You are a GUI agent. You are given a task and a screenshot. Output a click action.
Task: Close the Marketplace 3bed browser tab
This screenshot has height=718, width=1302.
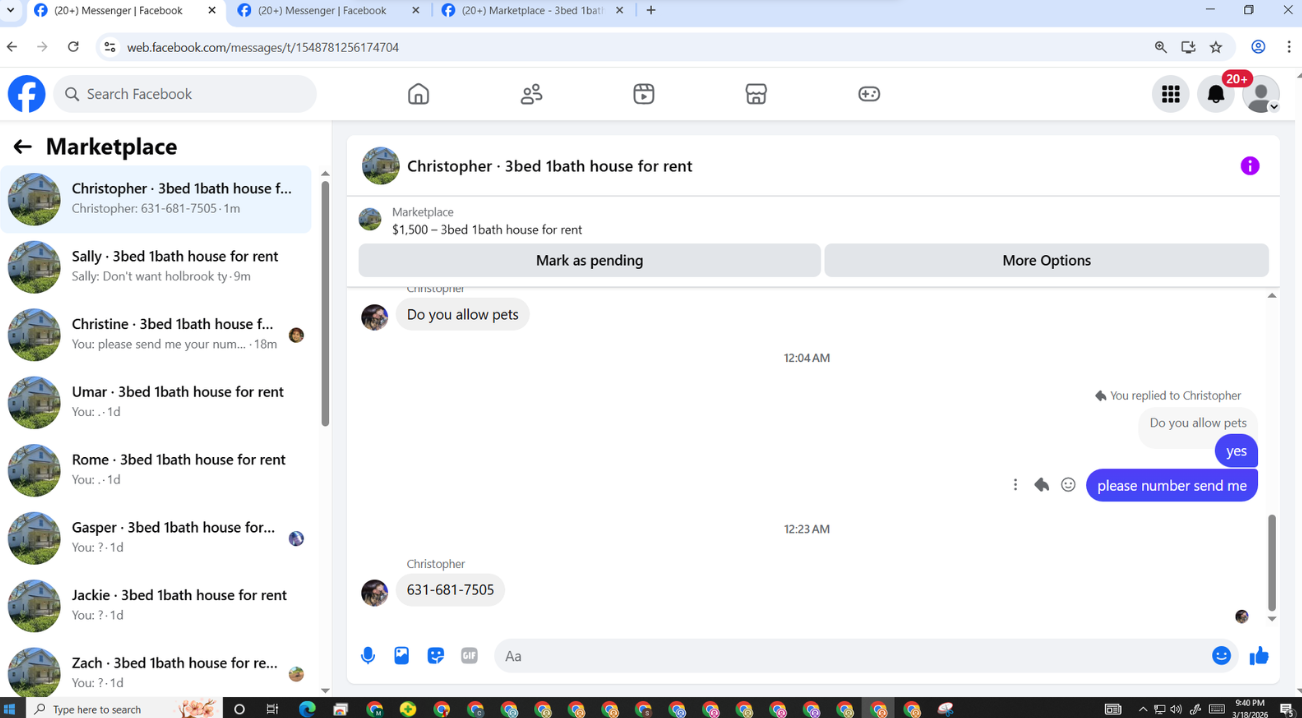[619, 10]
